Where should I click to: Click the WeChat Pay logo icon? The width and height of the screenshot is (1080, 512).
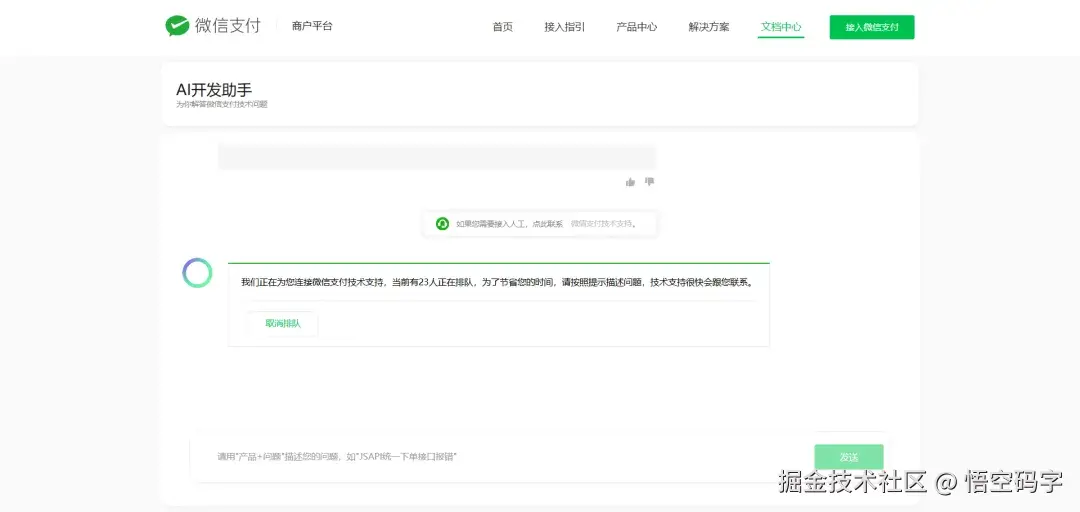pyautogui.click(x=177, y=26)
